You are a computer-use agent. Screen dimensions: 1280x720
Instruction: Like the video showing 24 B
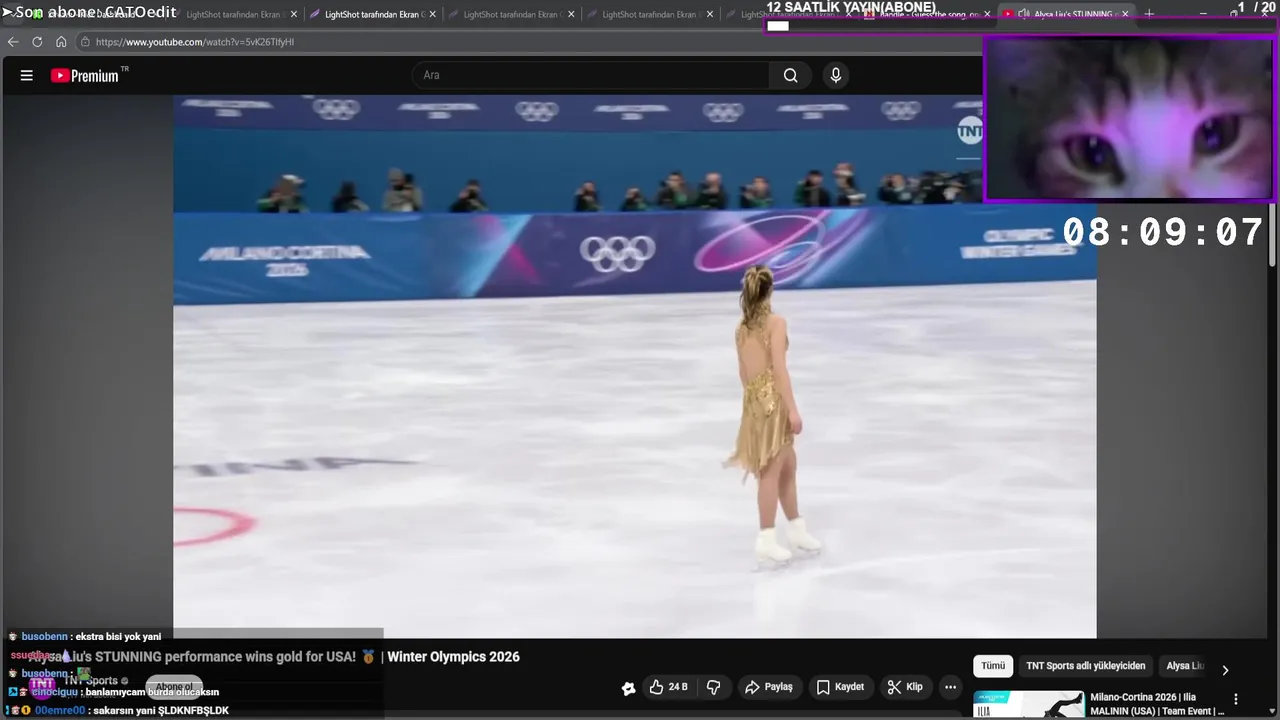(x=667, y=687)
